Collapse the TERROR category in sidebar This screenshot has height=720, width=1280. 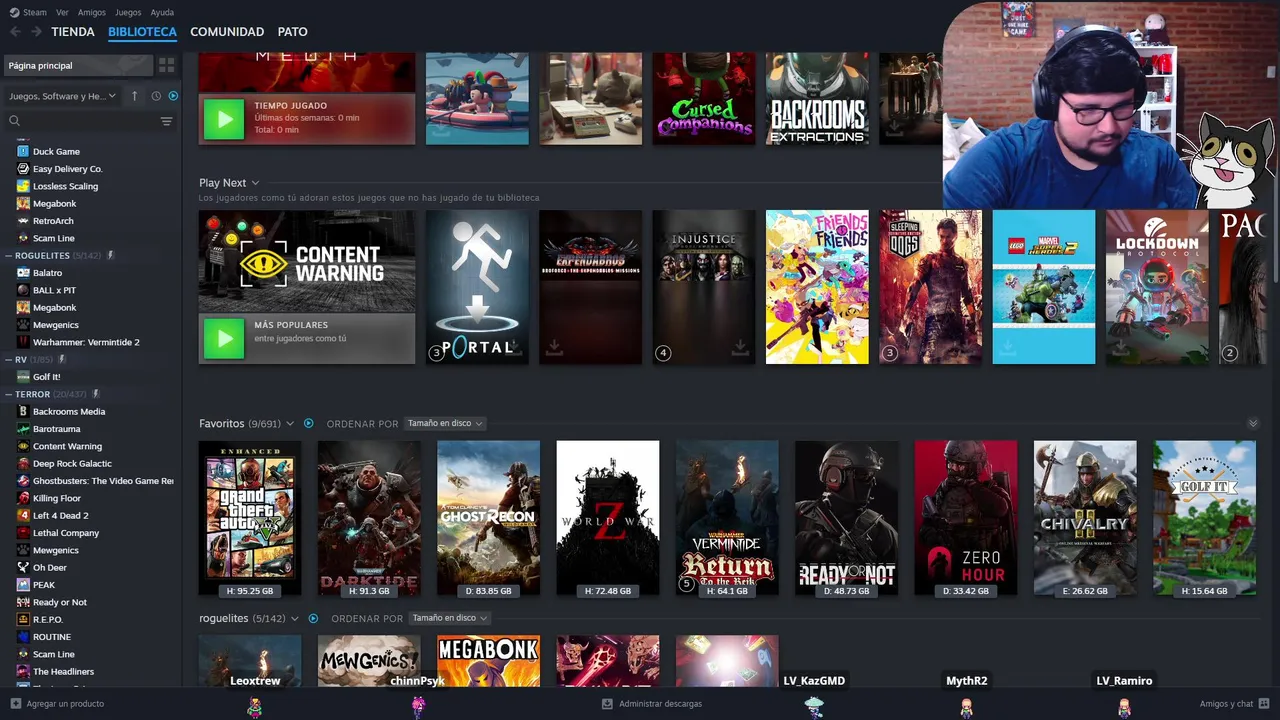pyautogui.click(x=8, y=394)
